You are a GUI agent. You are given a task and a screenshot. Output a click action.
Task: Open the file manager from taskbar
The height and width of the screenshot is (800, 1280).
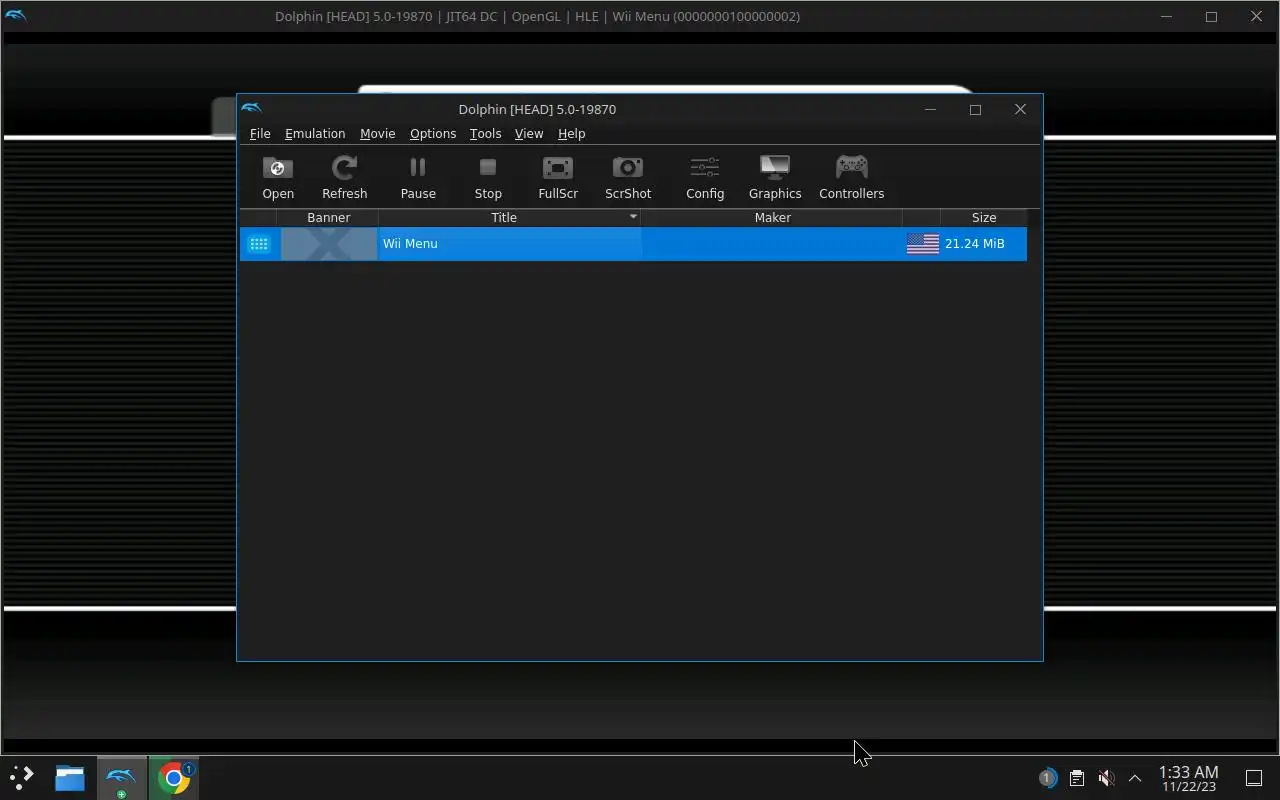click(x=70, y=777)
